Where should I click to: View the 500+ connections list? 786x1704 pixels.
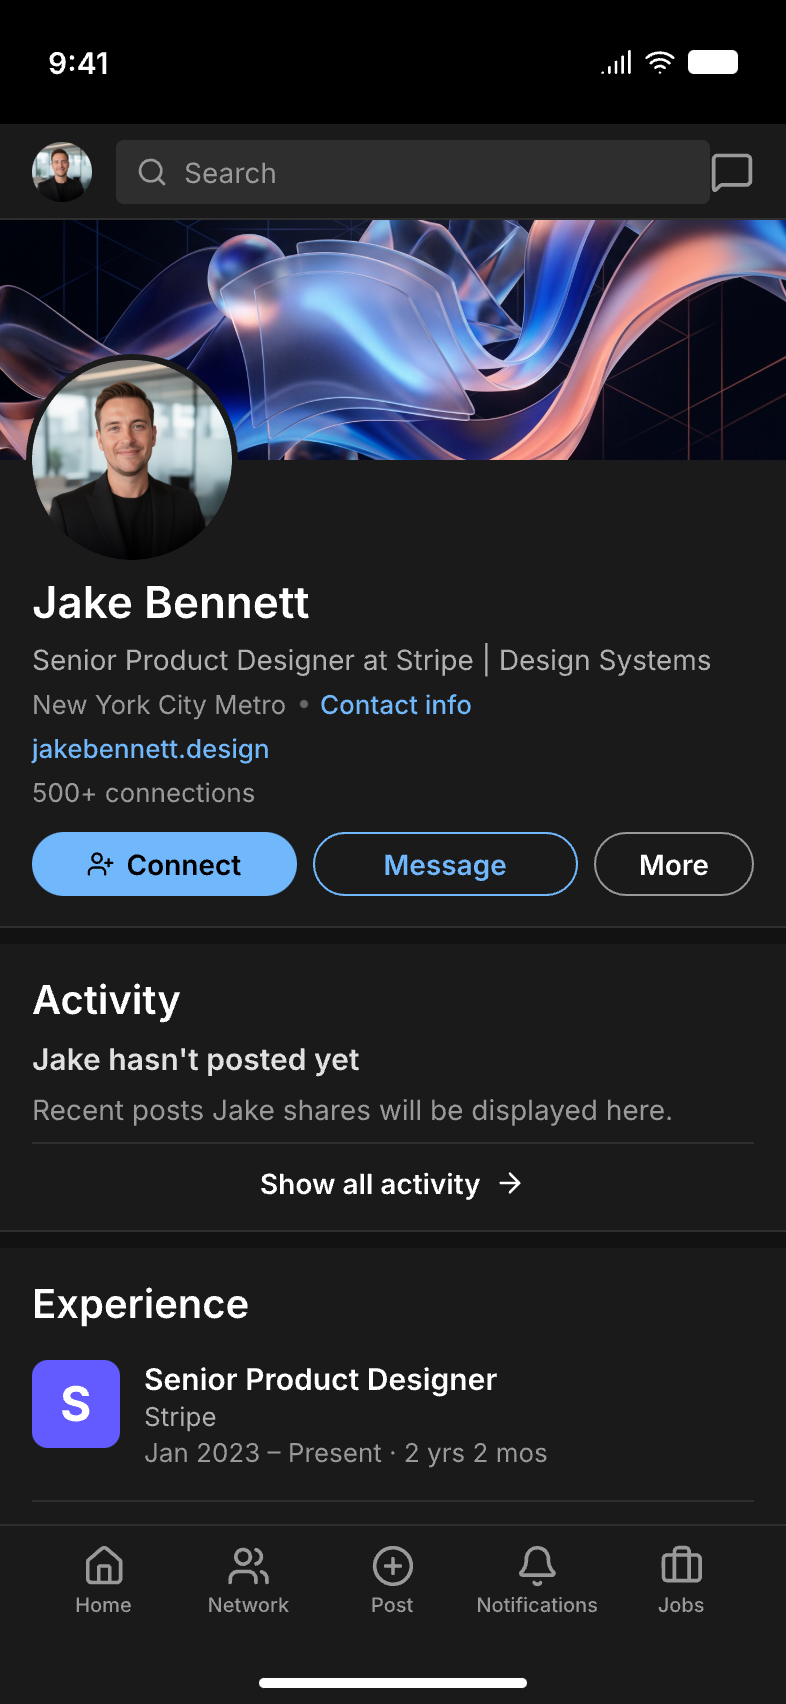144,793
